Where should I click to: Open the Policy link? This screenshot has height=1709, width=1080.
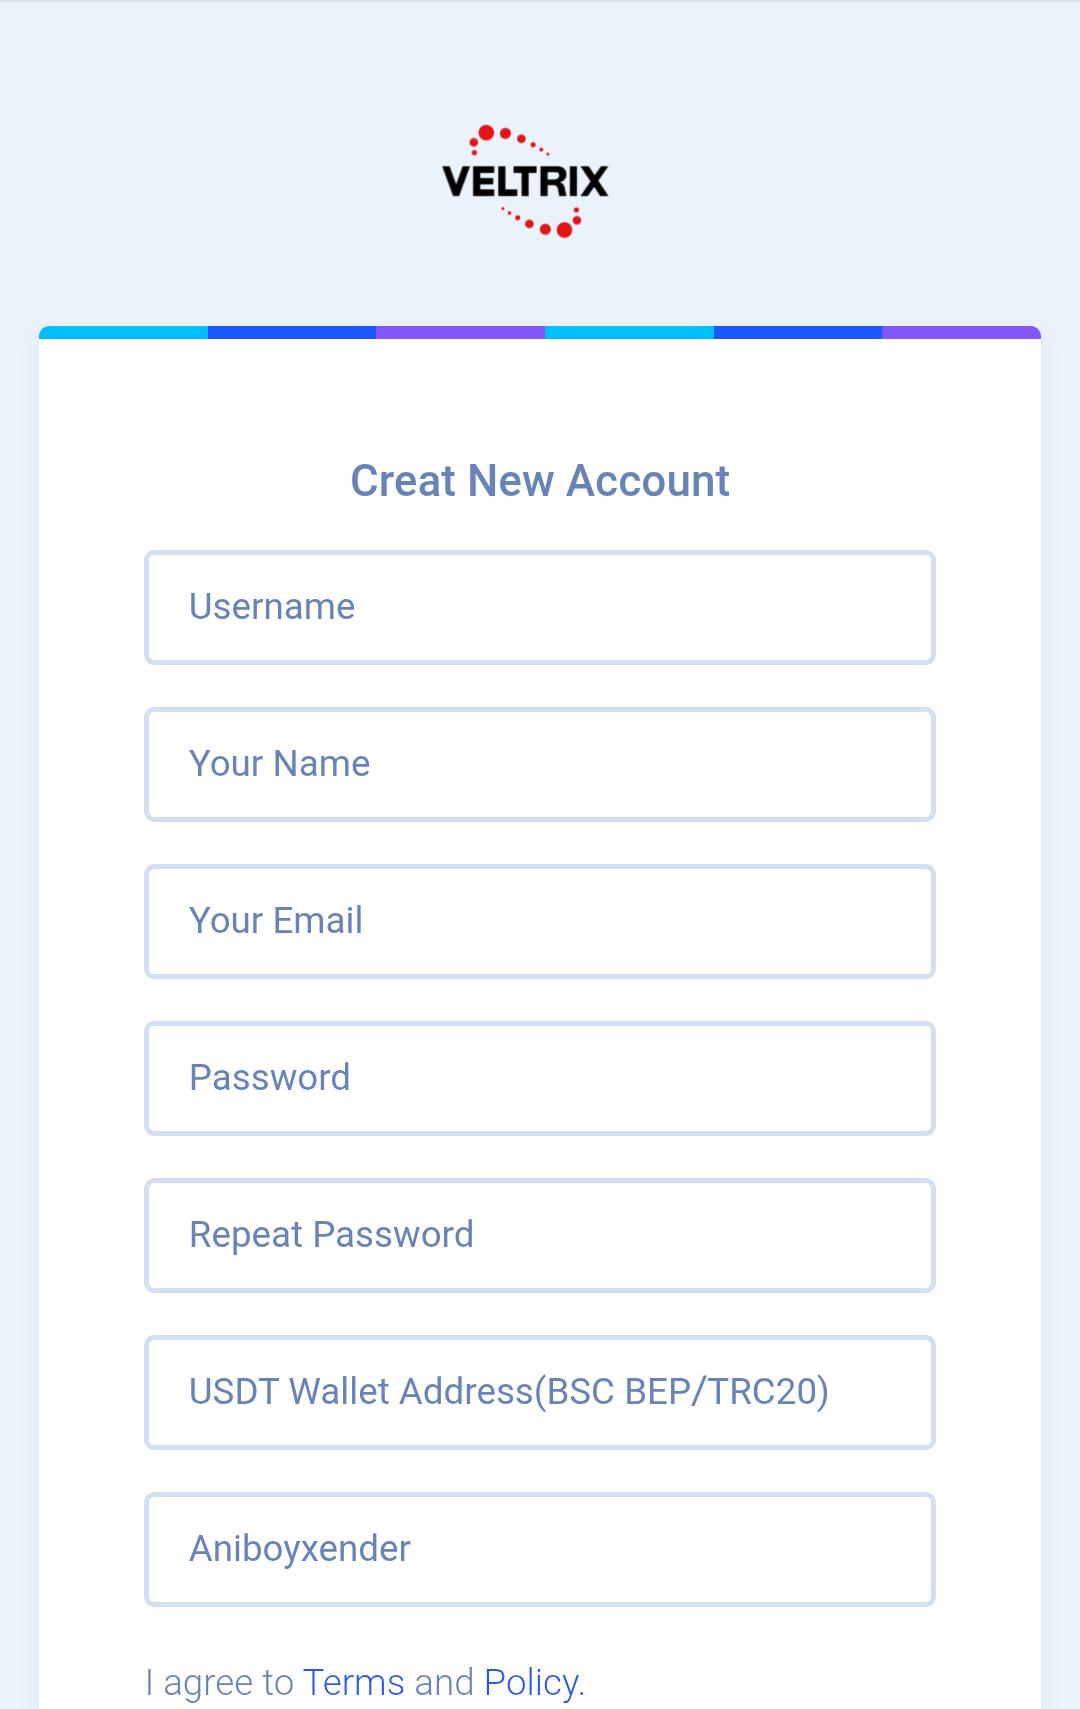[529, 1682]
